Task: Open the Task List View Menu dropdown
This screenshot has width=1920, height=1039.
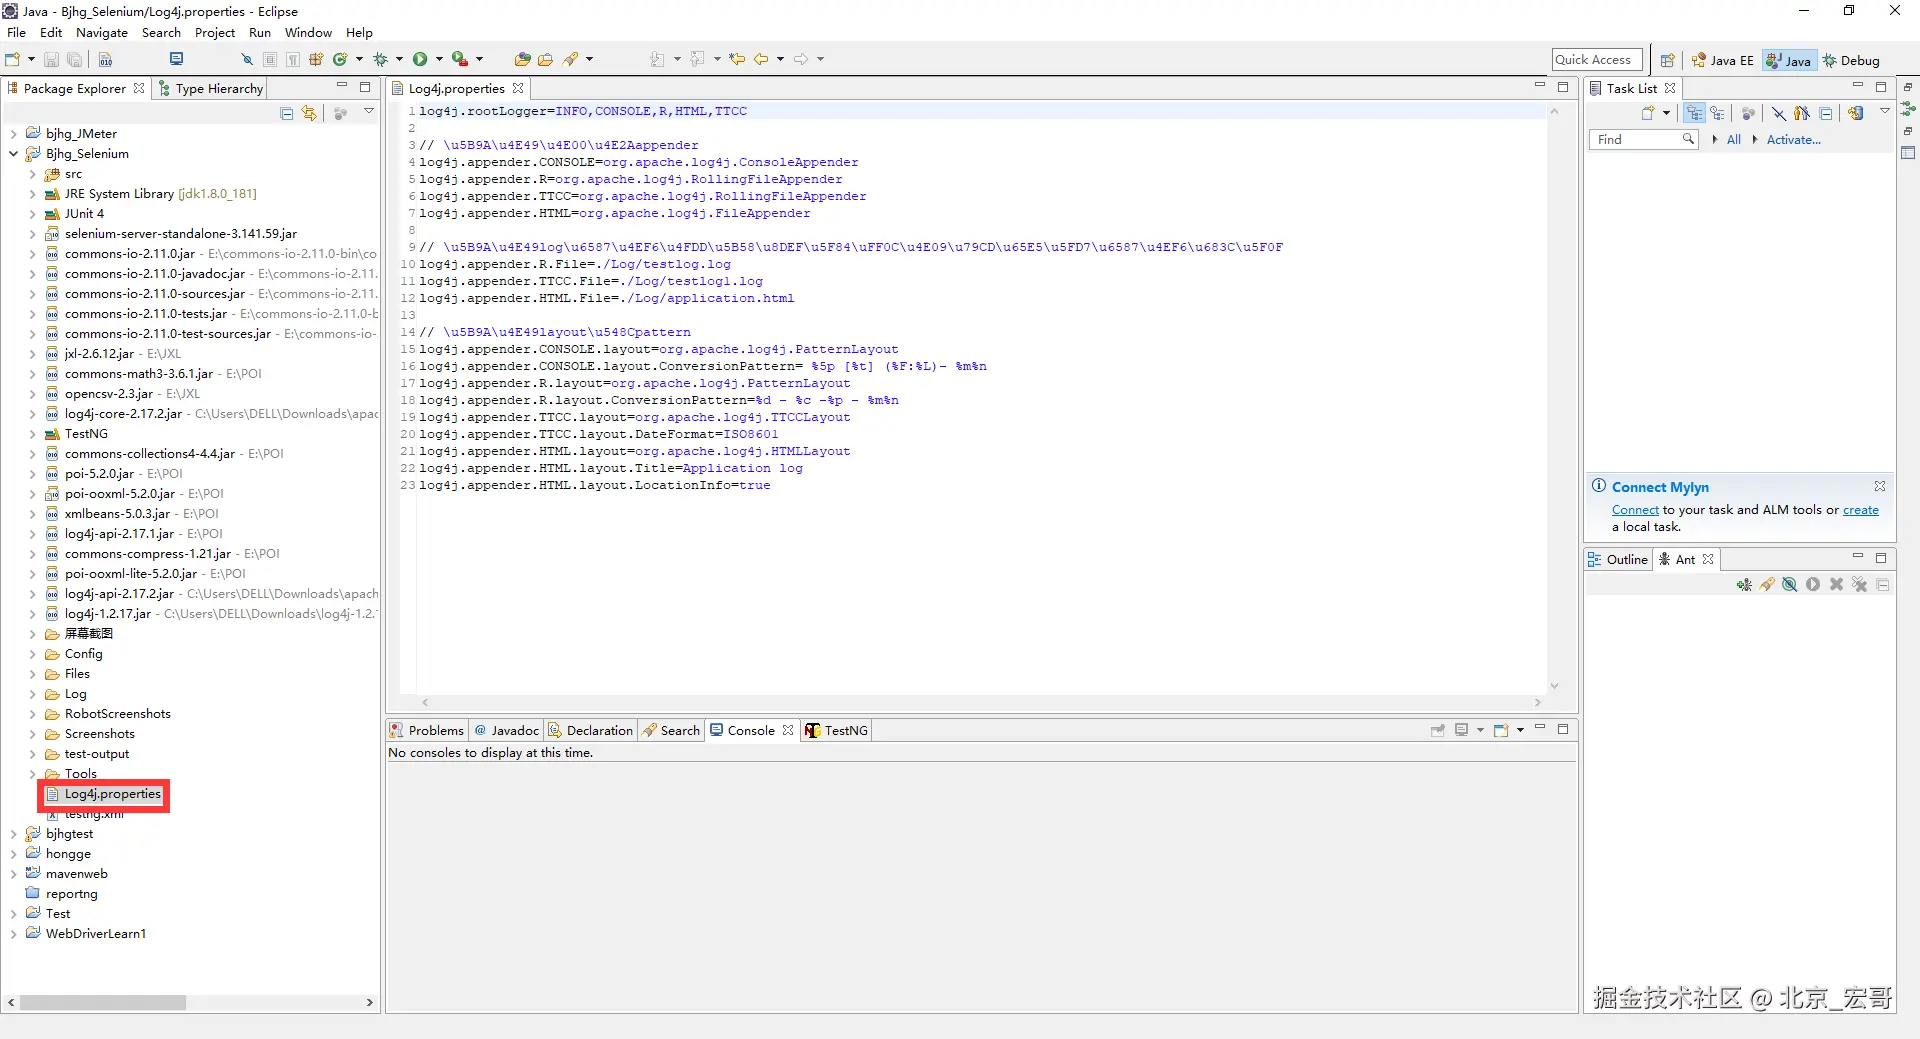Action: point(1885,112)
